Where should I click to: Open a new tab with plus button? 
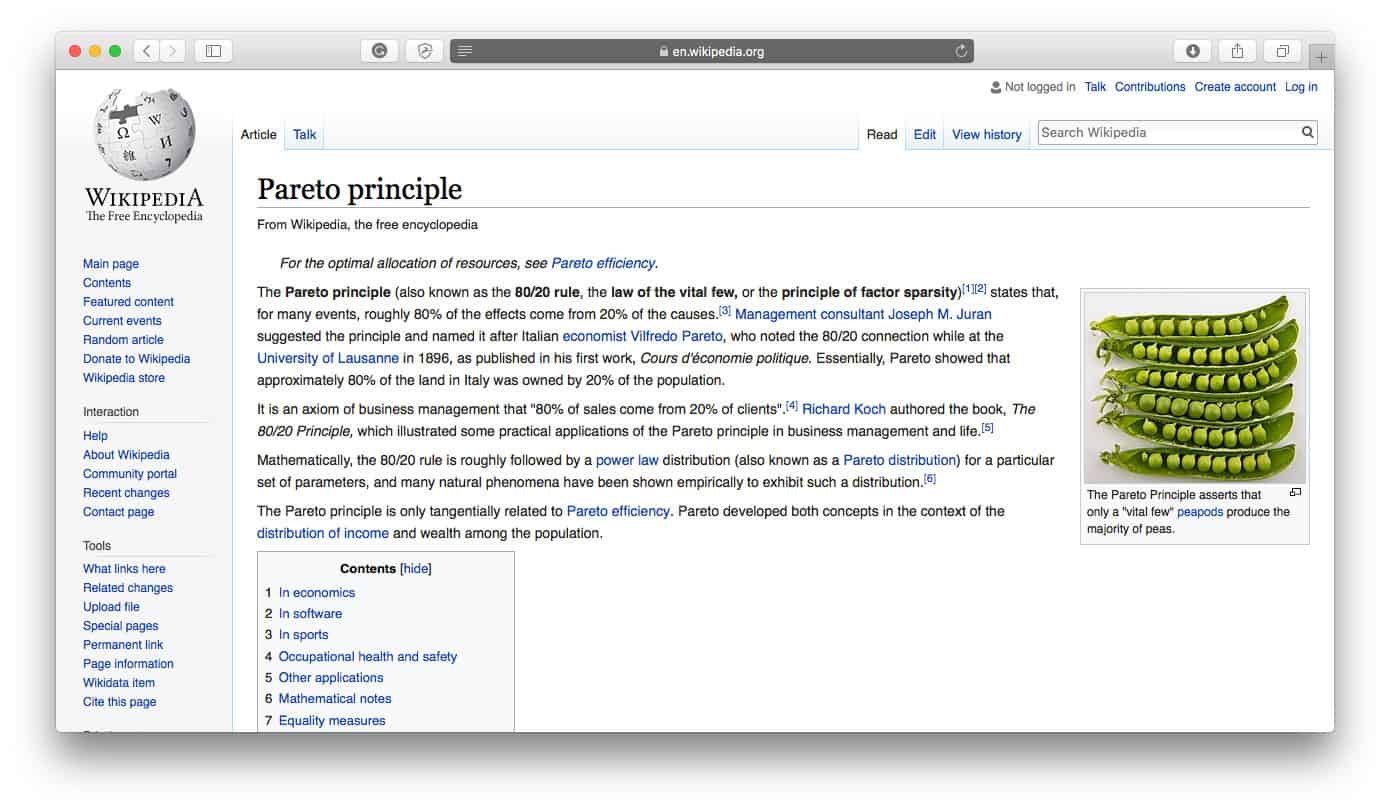(x=1321, y=57)
